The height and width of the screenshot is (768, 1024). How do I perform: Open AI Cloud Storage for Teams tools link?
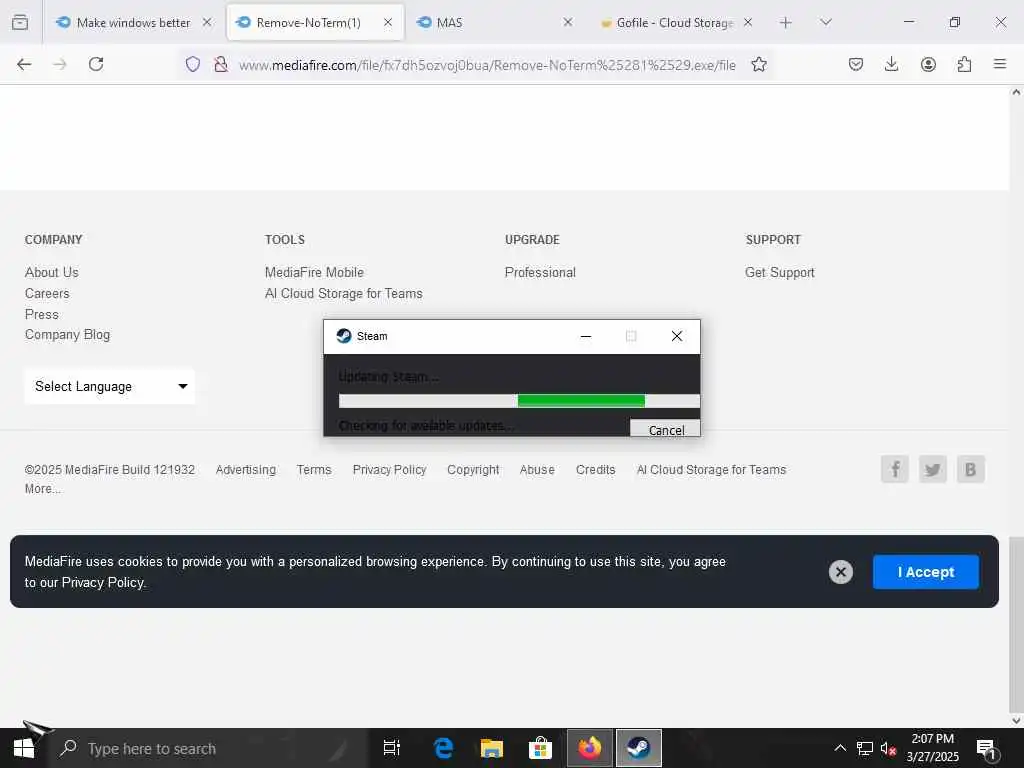[x=344, y=293]
